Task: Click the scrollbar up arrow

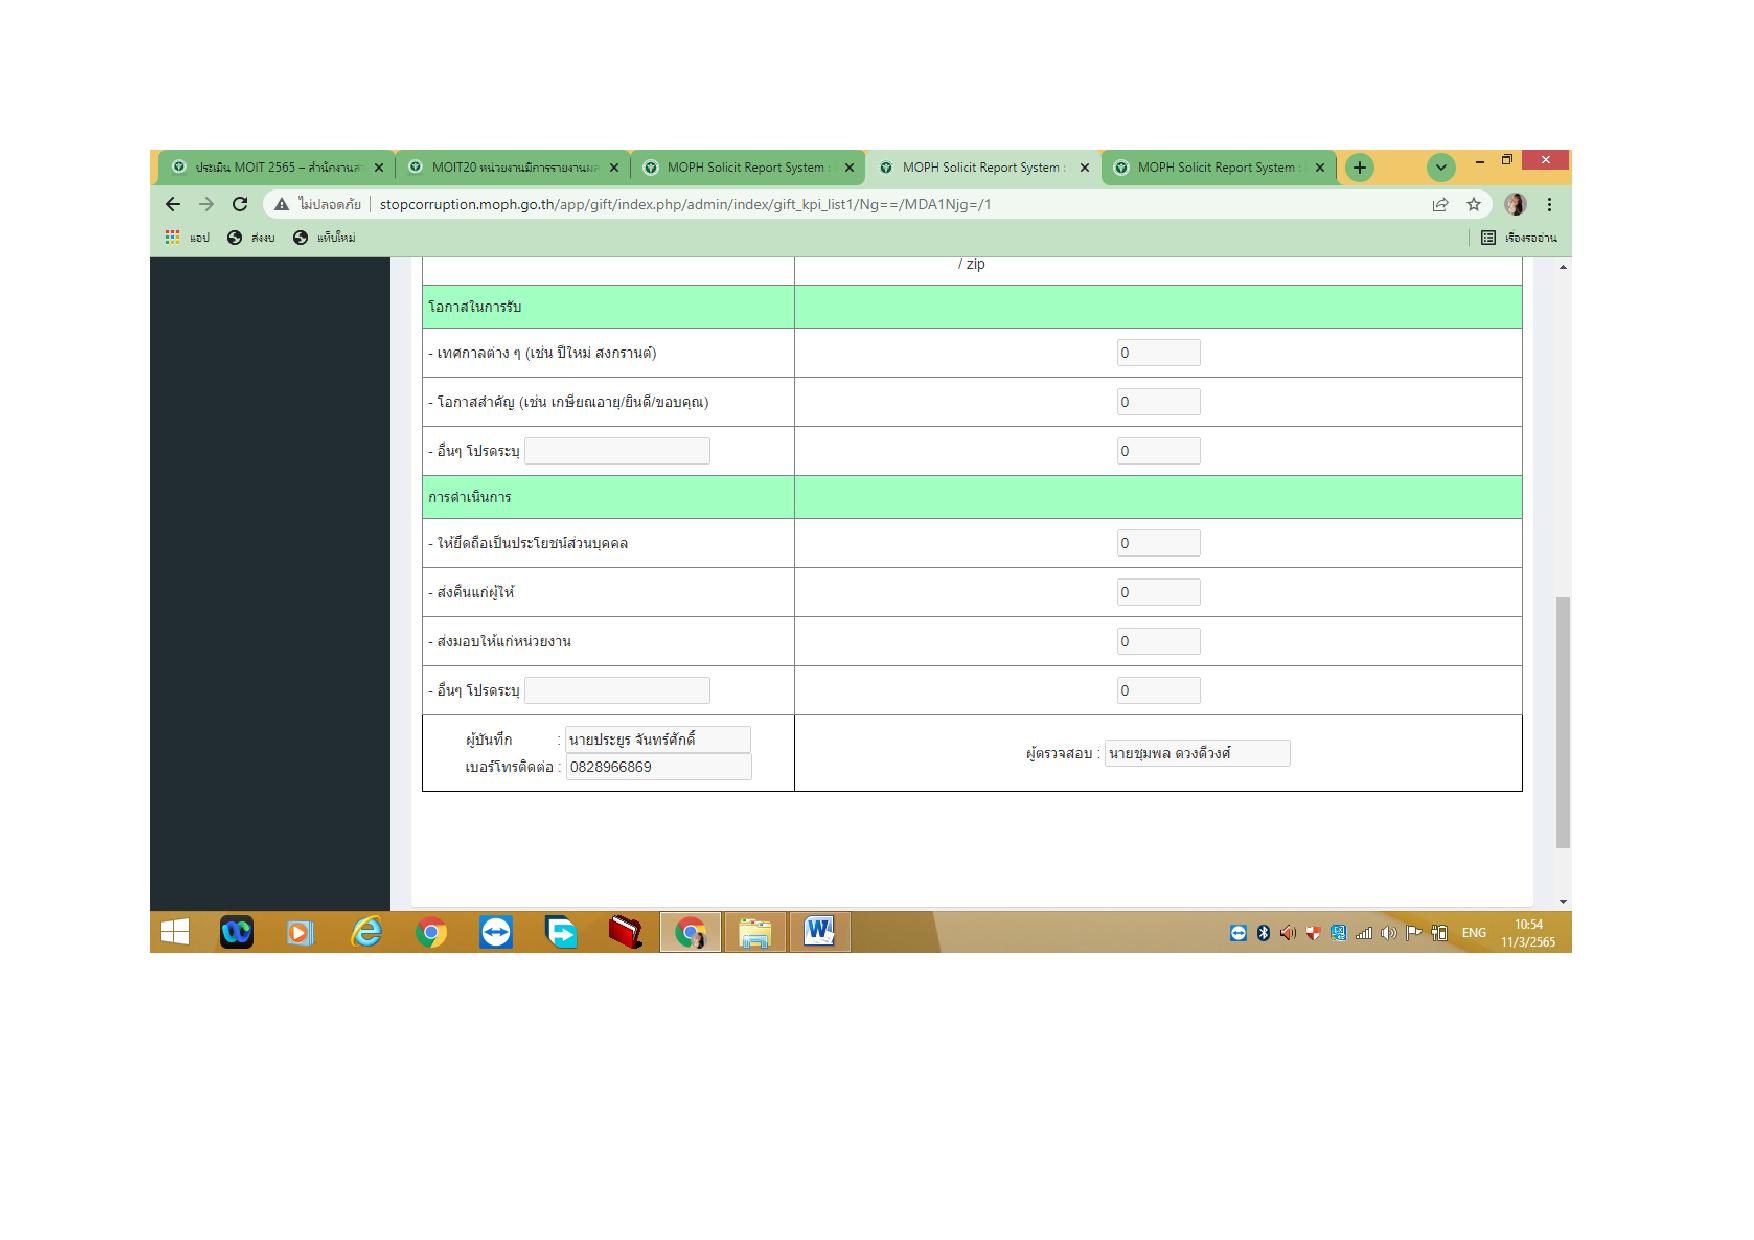Action: pyautogui.click(x=1563, y=267)
